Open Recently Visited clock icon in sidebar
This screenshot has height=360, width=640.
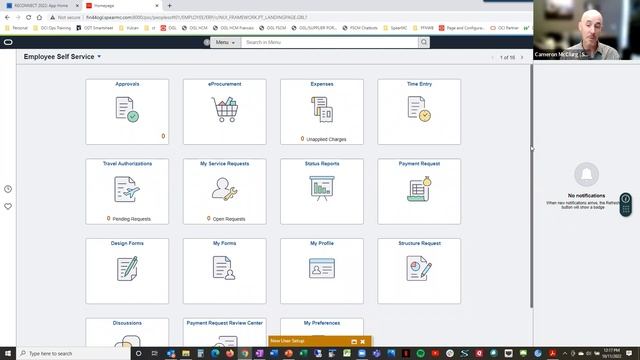(8, 189)
